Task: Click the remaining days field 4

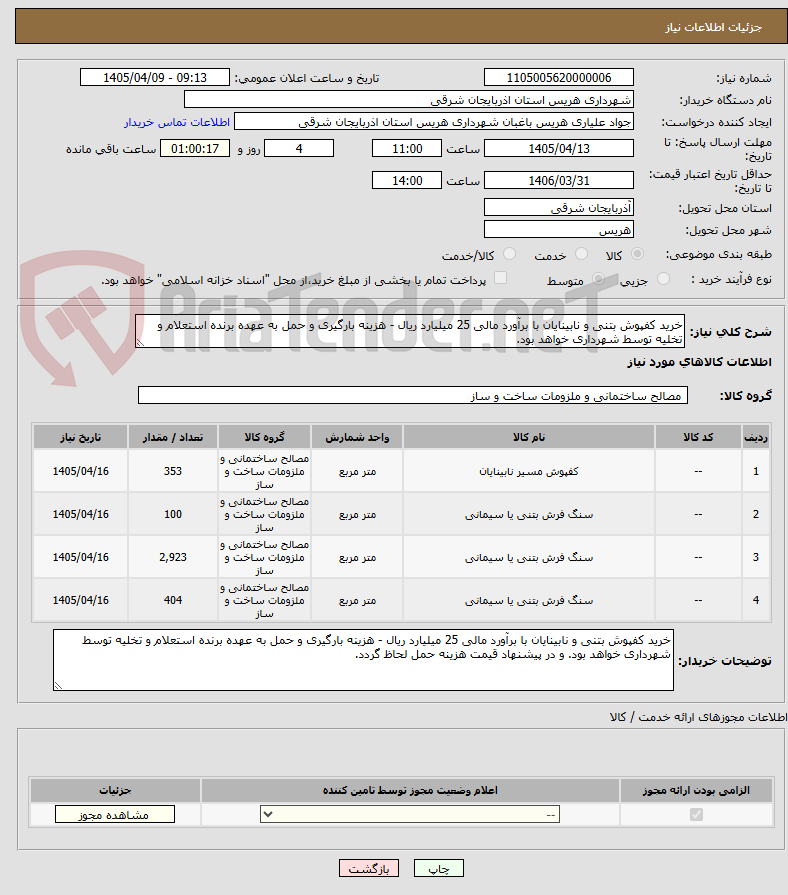Action: [298, 148]
